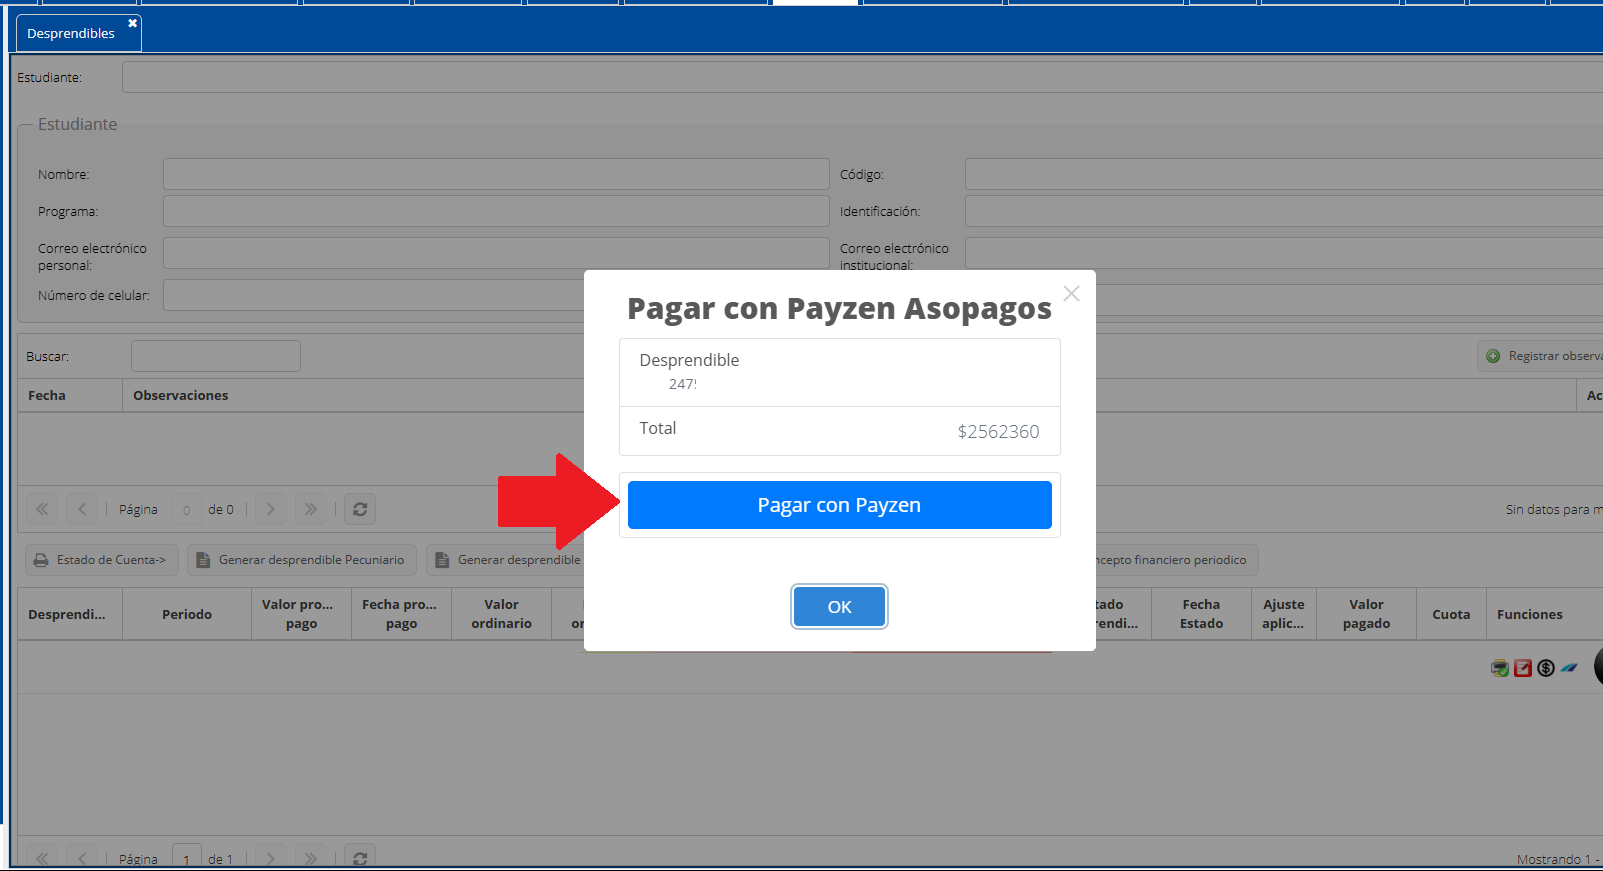Click the concepto financiero periodico button
Viewport: 1603px width, 871px height.
pyautogui.click(x=1176, y=560)
